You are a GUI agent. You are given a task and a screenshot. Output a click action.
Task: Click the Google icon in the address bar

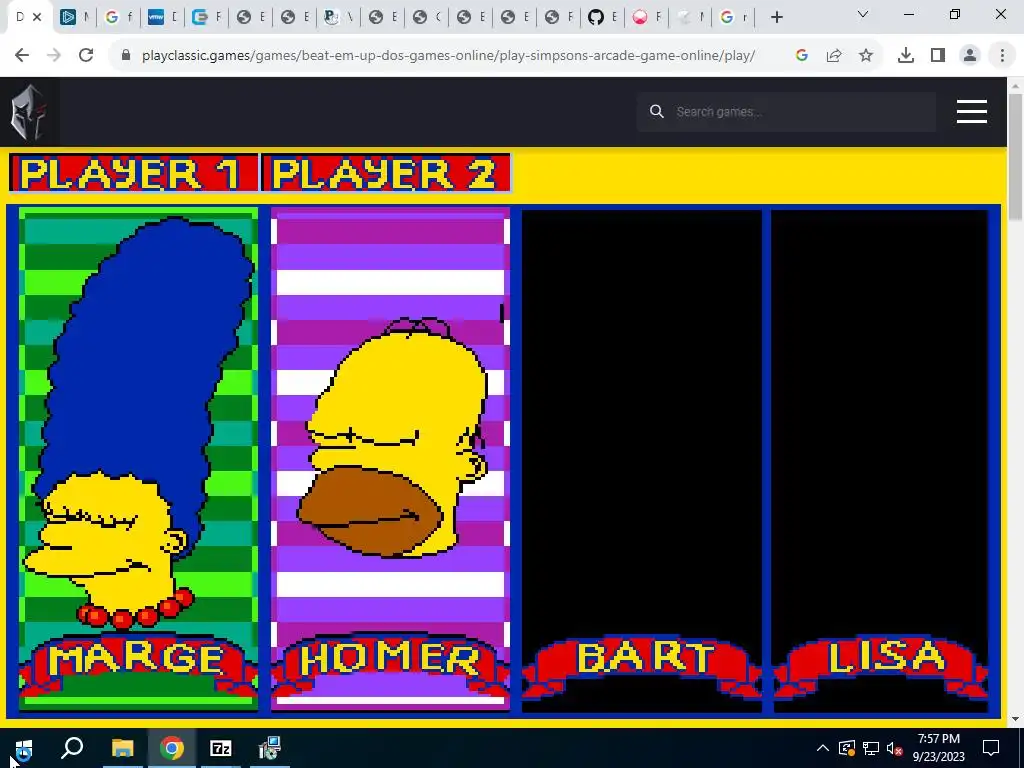coord(802,56)
